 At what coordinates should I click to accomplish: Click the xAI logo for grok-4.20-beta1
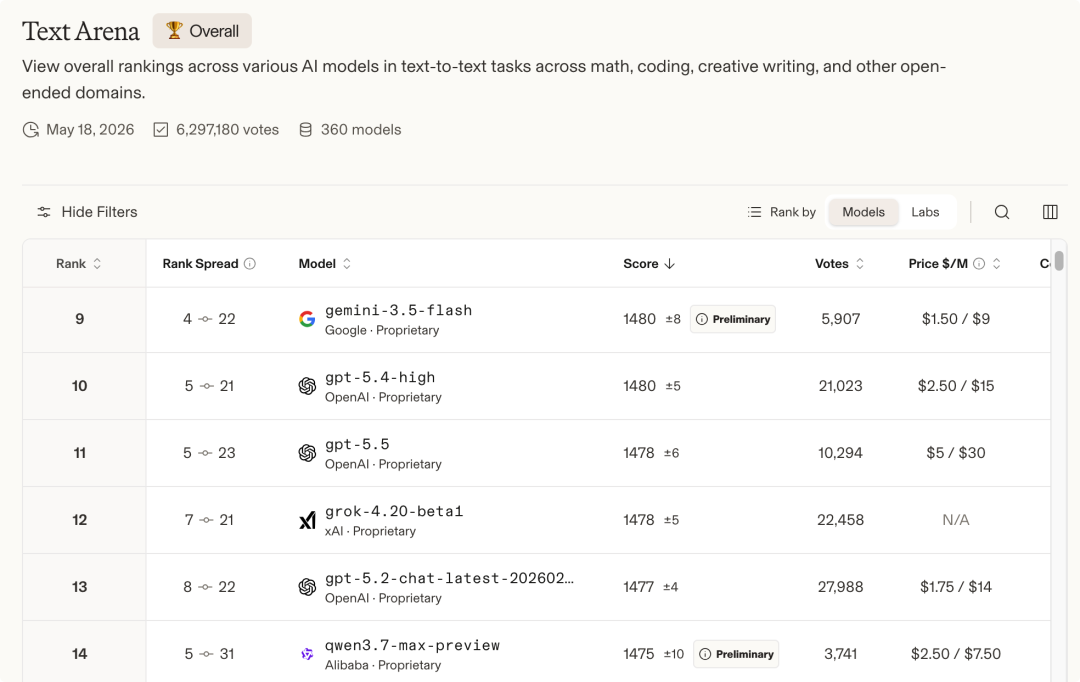point(307,520)
